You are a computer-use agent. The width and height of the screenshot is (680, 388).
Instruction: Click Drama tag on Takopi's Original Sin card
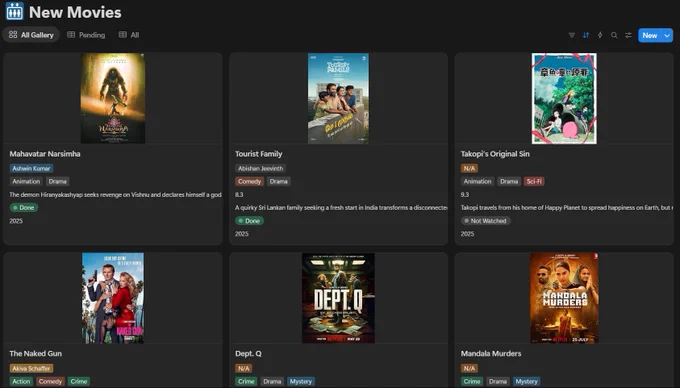(x=509, y=181)
